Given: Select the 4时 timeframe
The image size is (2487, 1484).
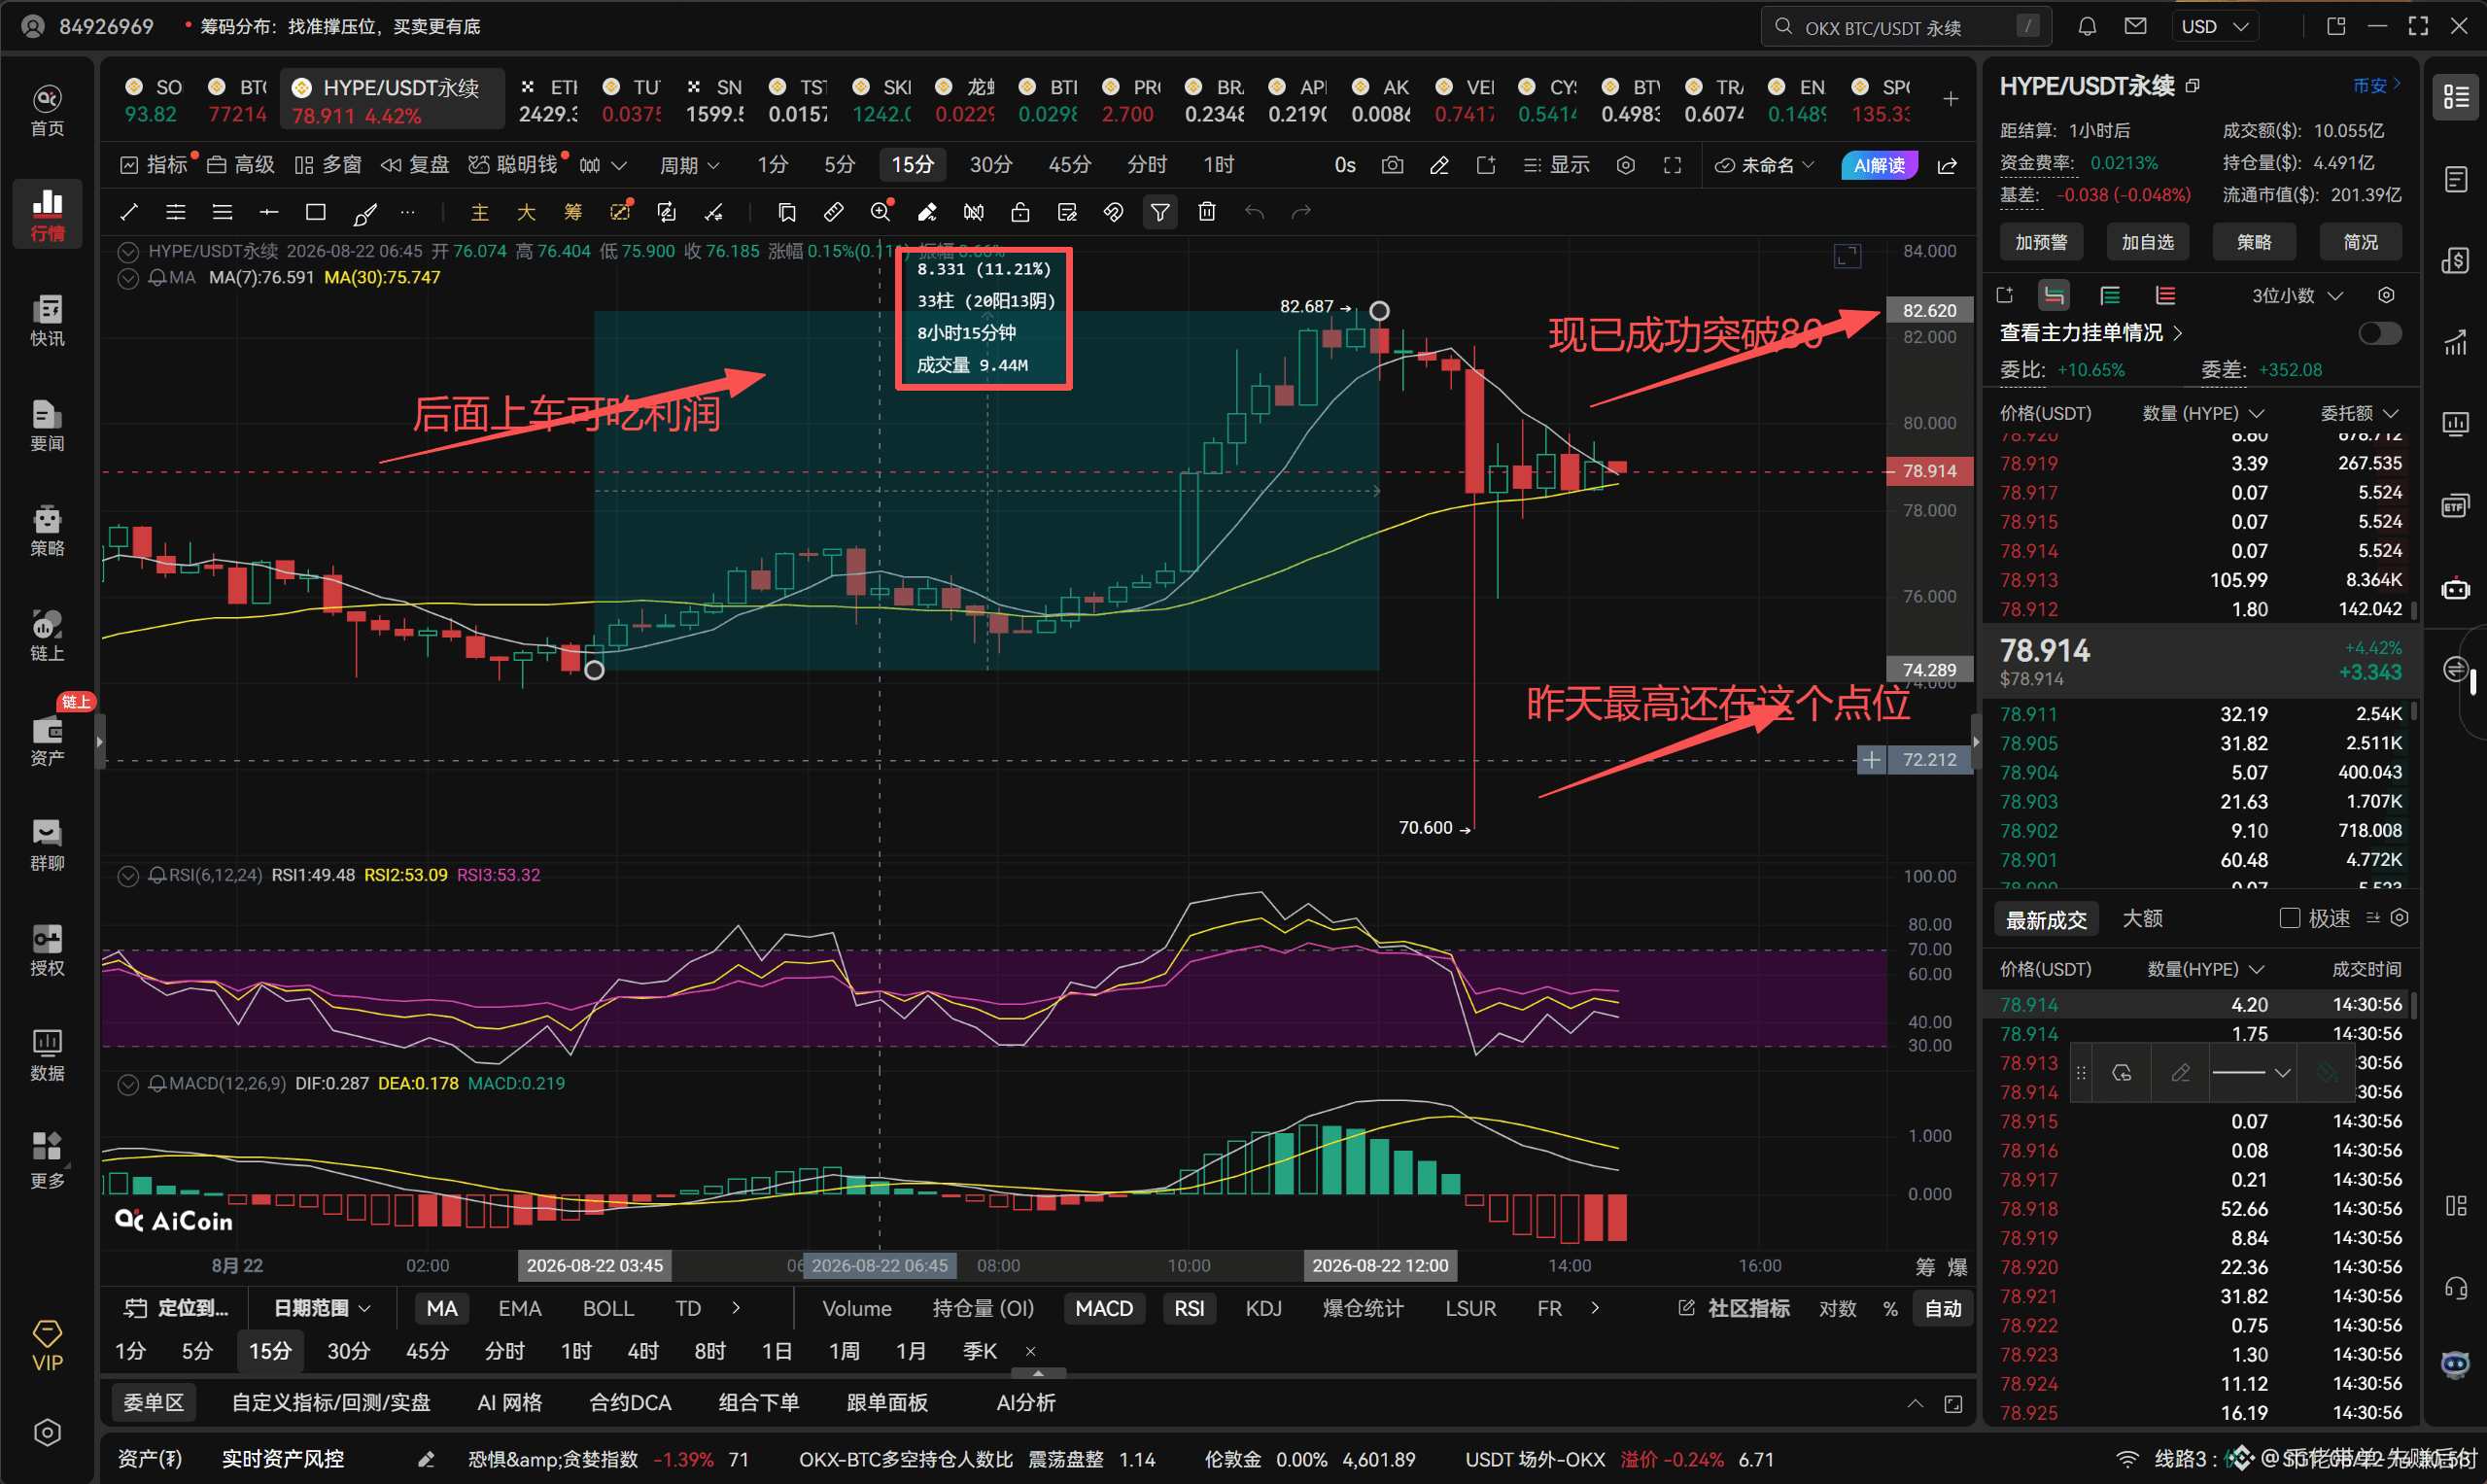Looking at the screenshot, I should click(x=643, y=1352).
